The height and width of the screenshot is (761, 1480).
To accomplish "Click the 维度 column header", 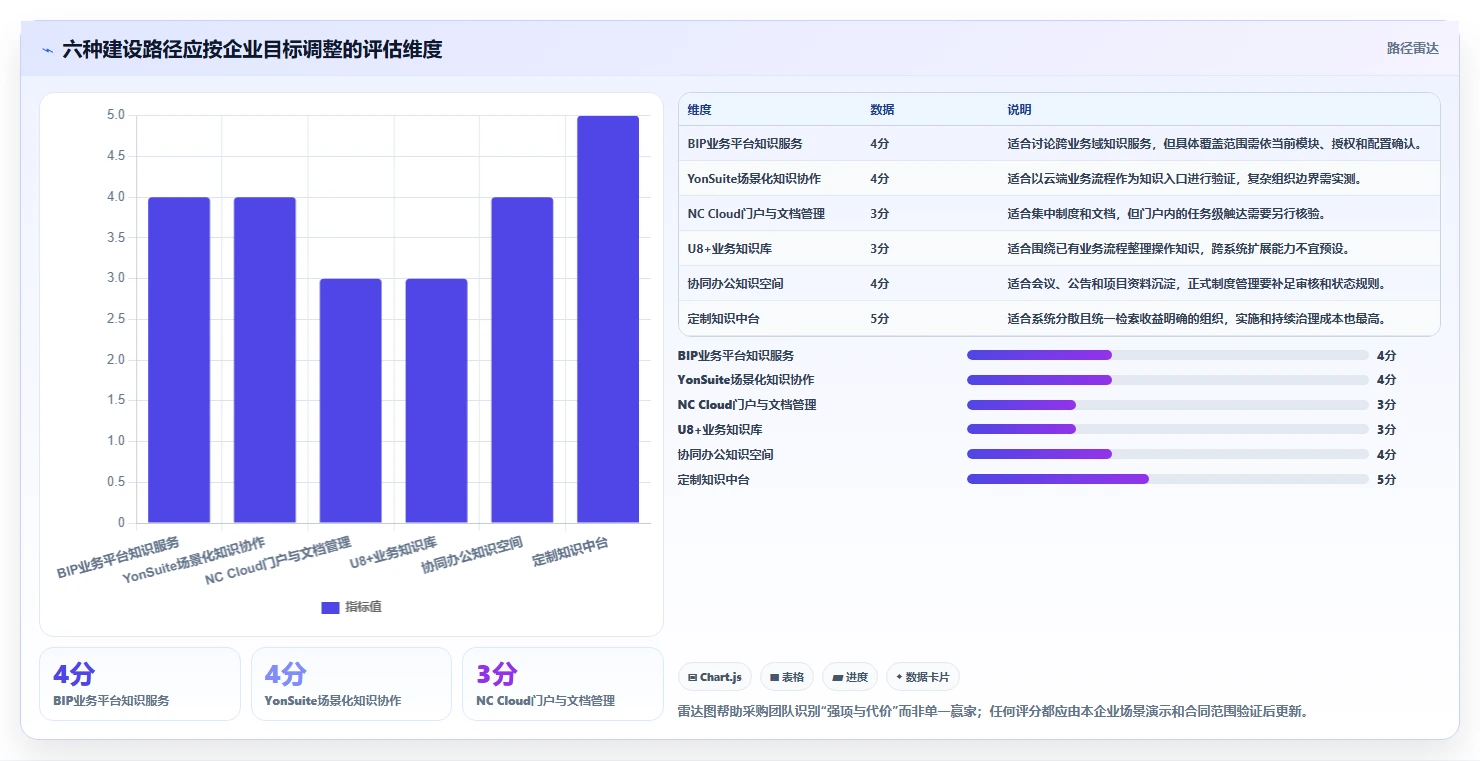I will (x=699, y=110).
